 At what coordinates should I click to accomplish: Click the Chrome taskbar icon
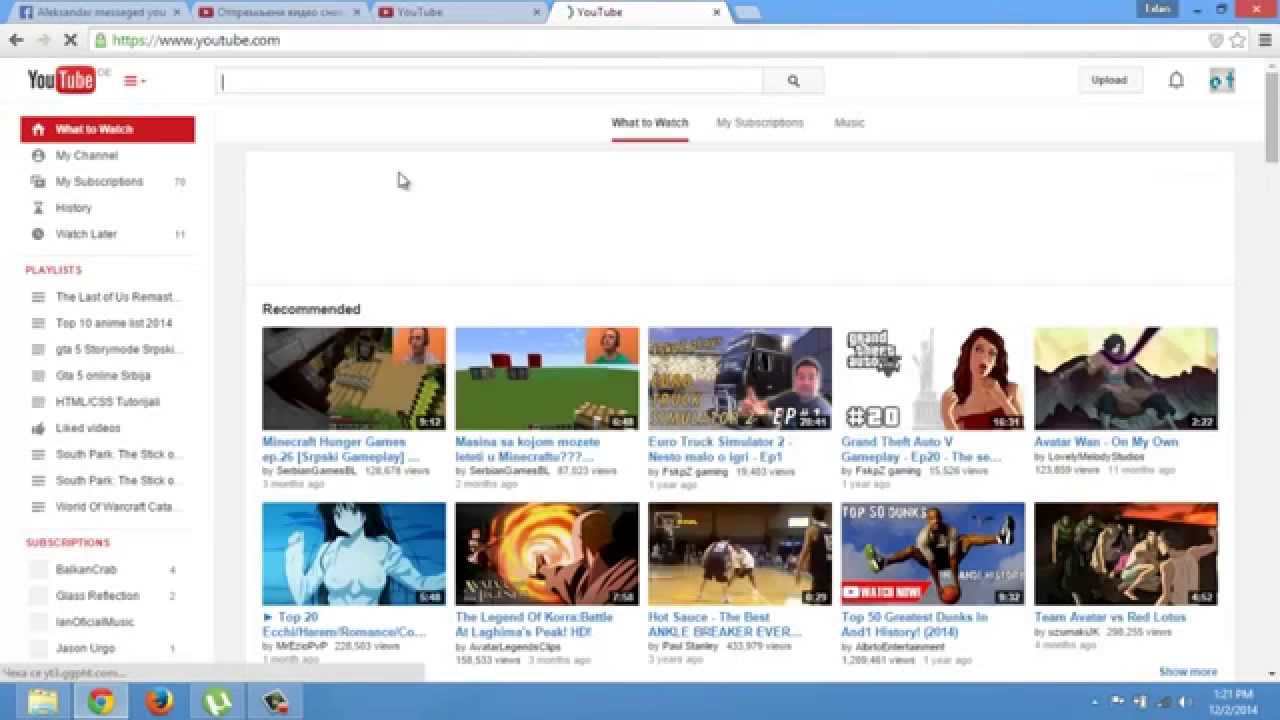tap(100, 702)
